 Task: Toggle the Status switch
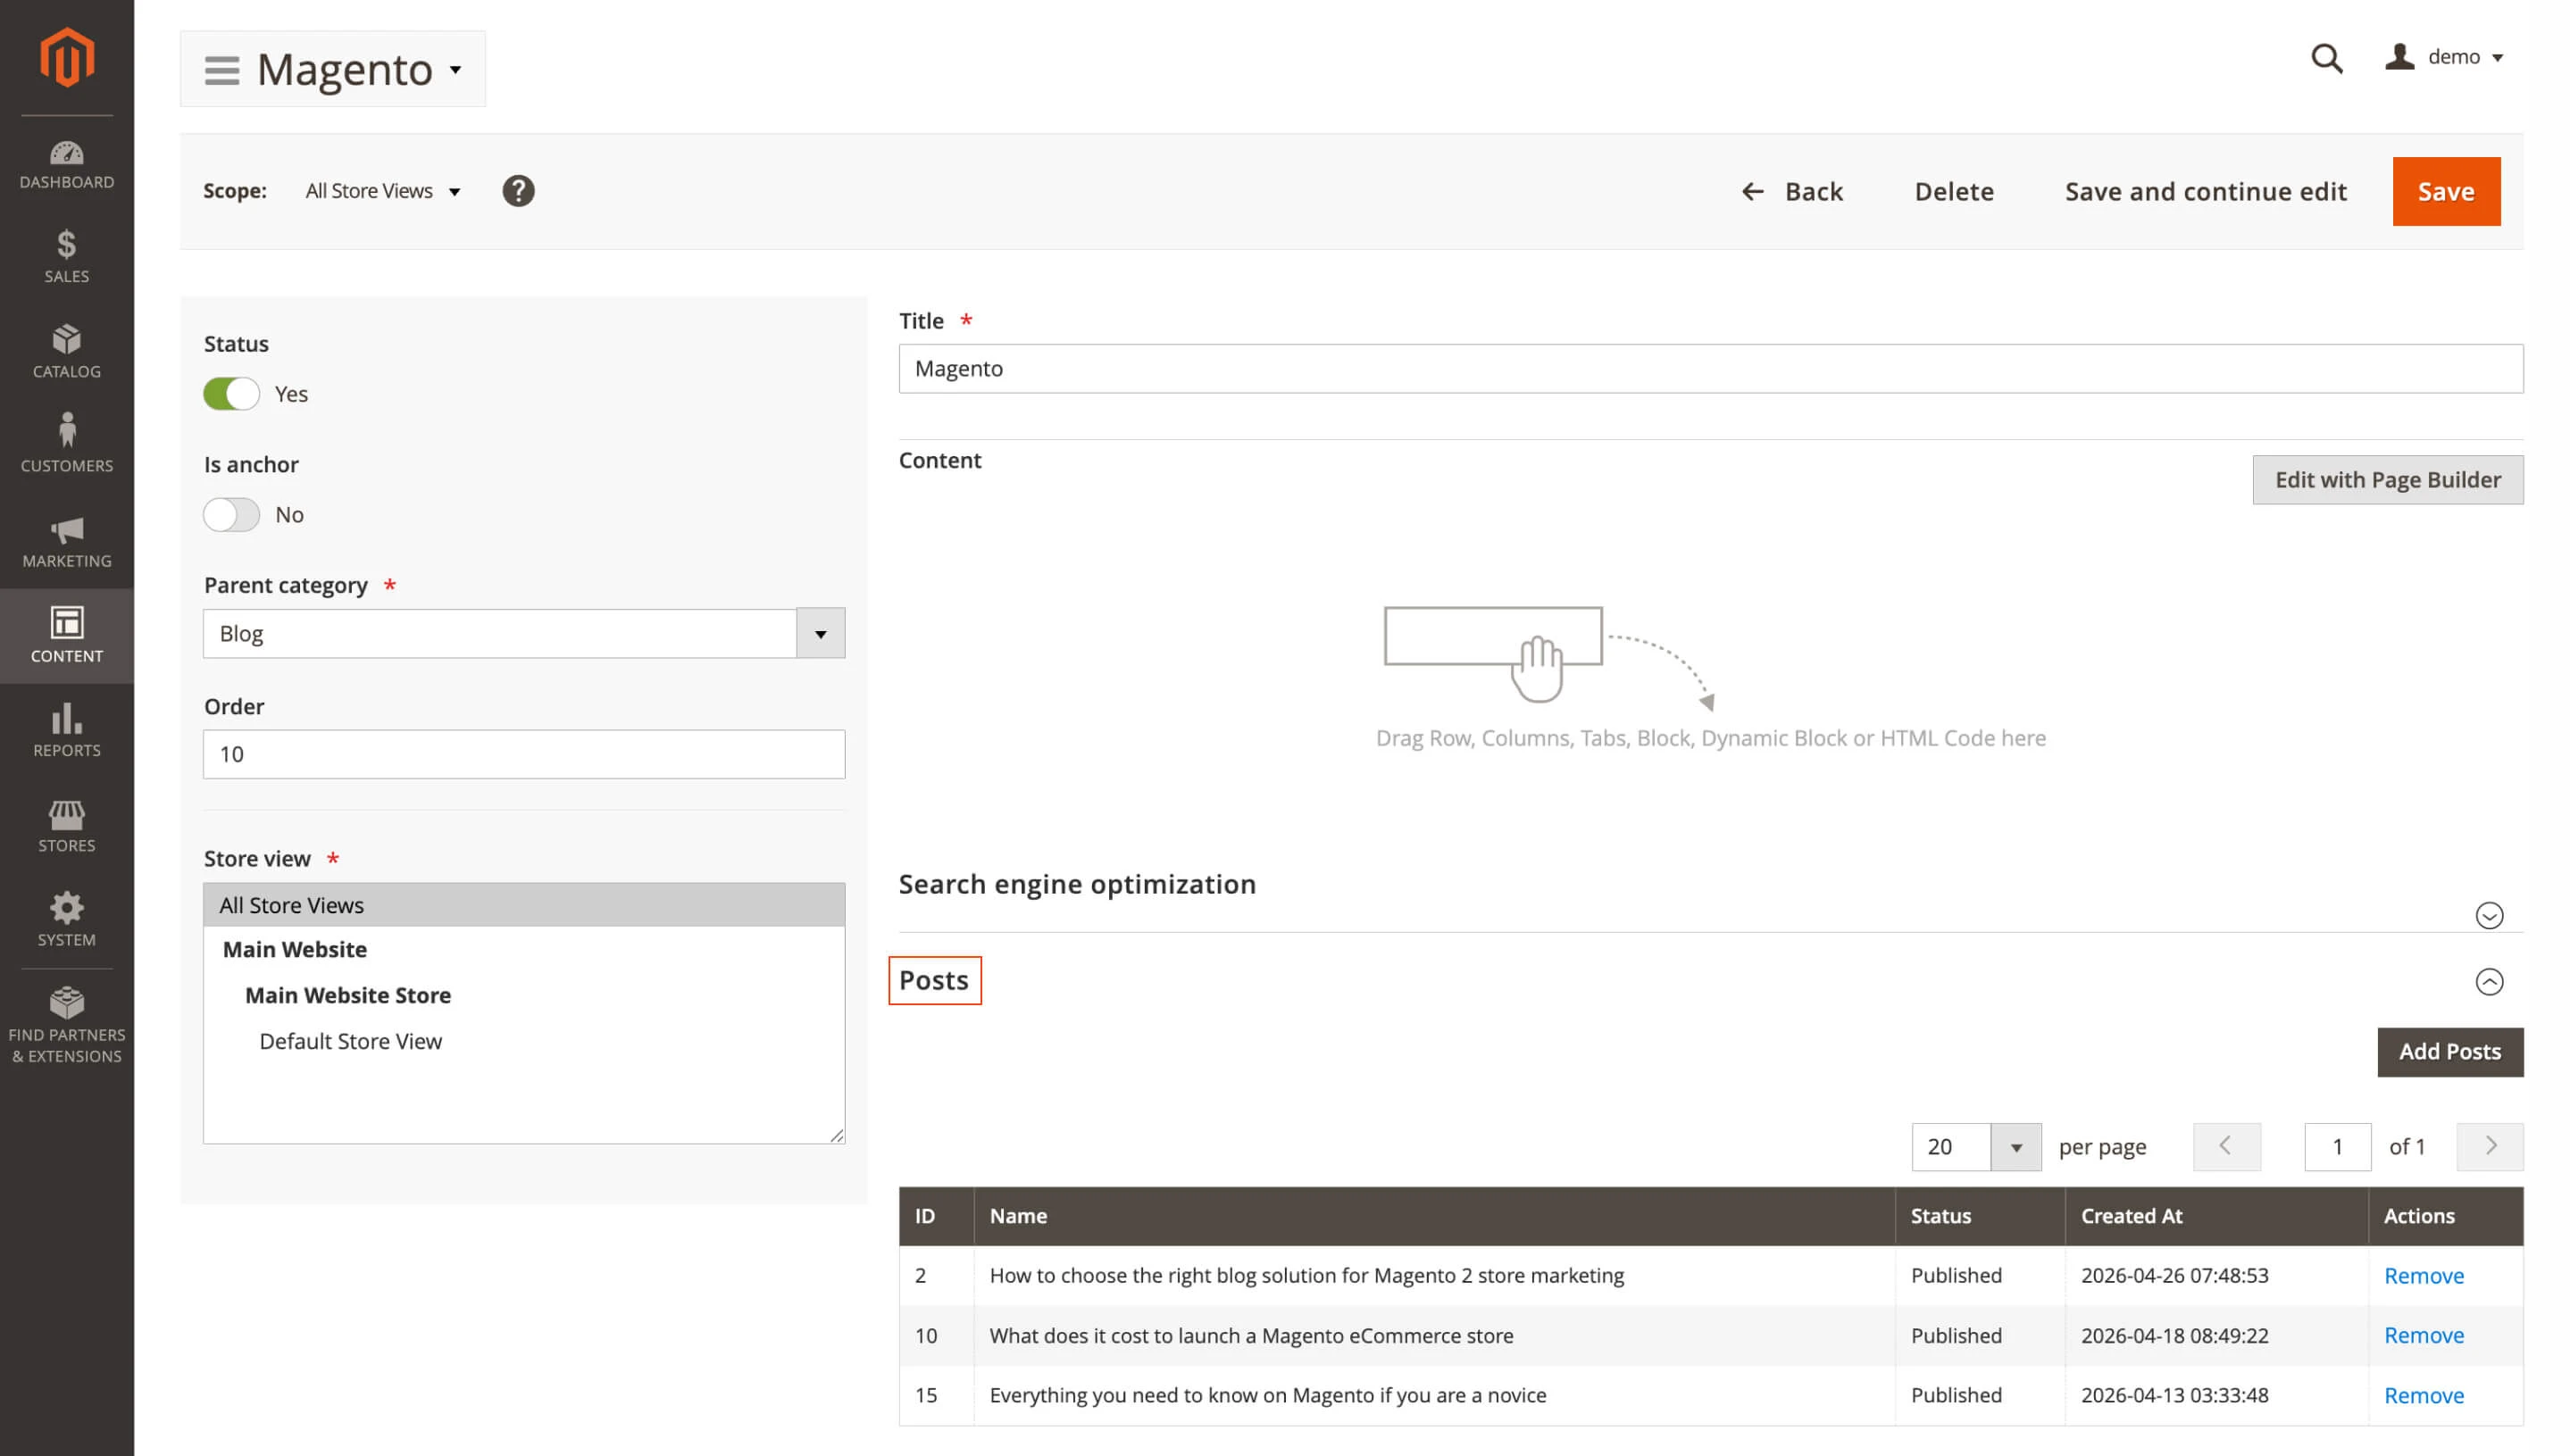click(x=231, y=394)
